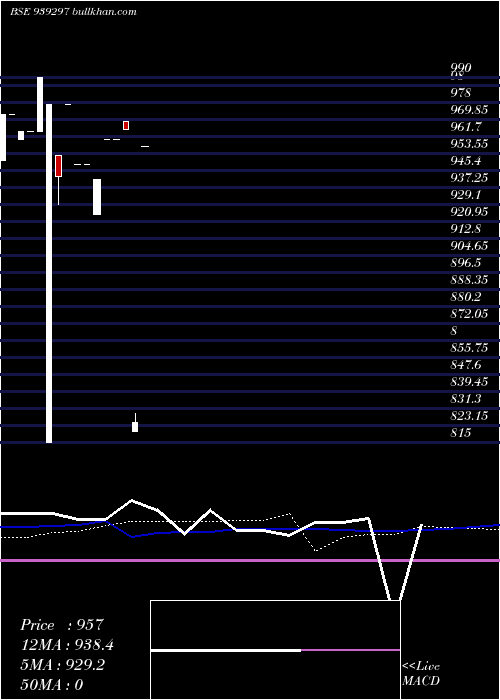Click the 5MA : 929.2 readout

coord(63,665)
